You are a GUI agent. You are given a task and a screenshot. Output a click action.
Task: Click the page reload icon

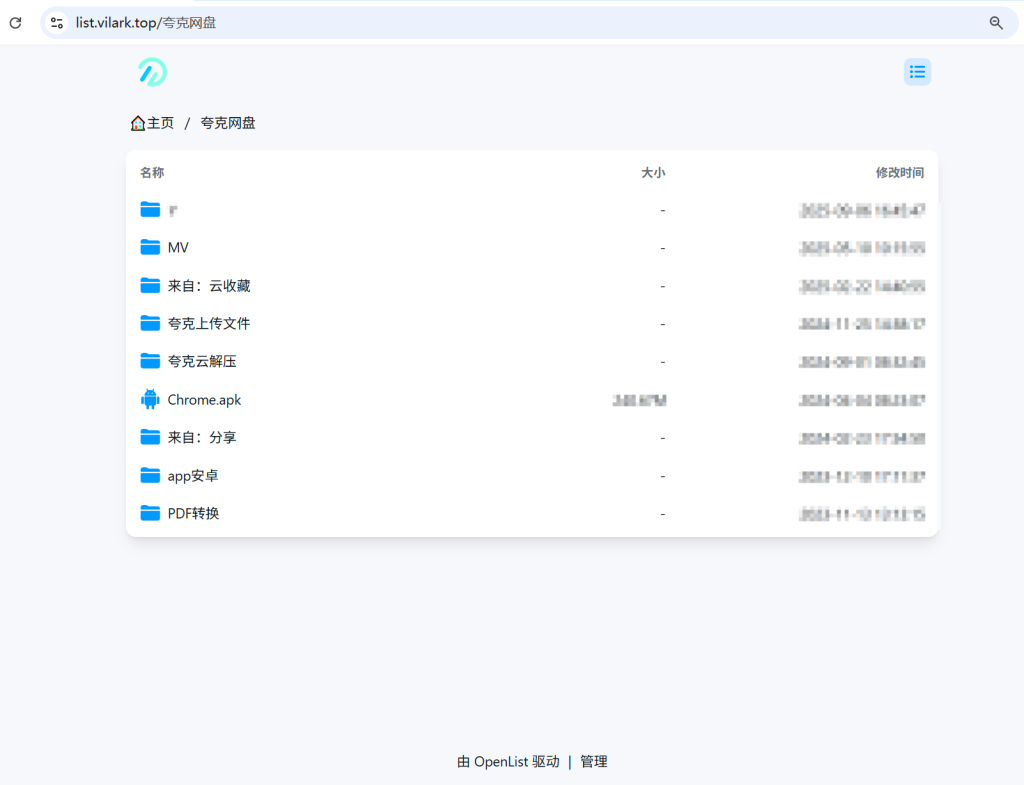click(x=15, y=22)
